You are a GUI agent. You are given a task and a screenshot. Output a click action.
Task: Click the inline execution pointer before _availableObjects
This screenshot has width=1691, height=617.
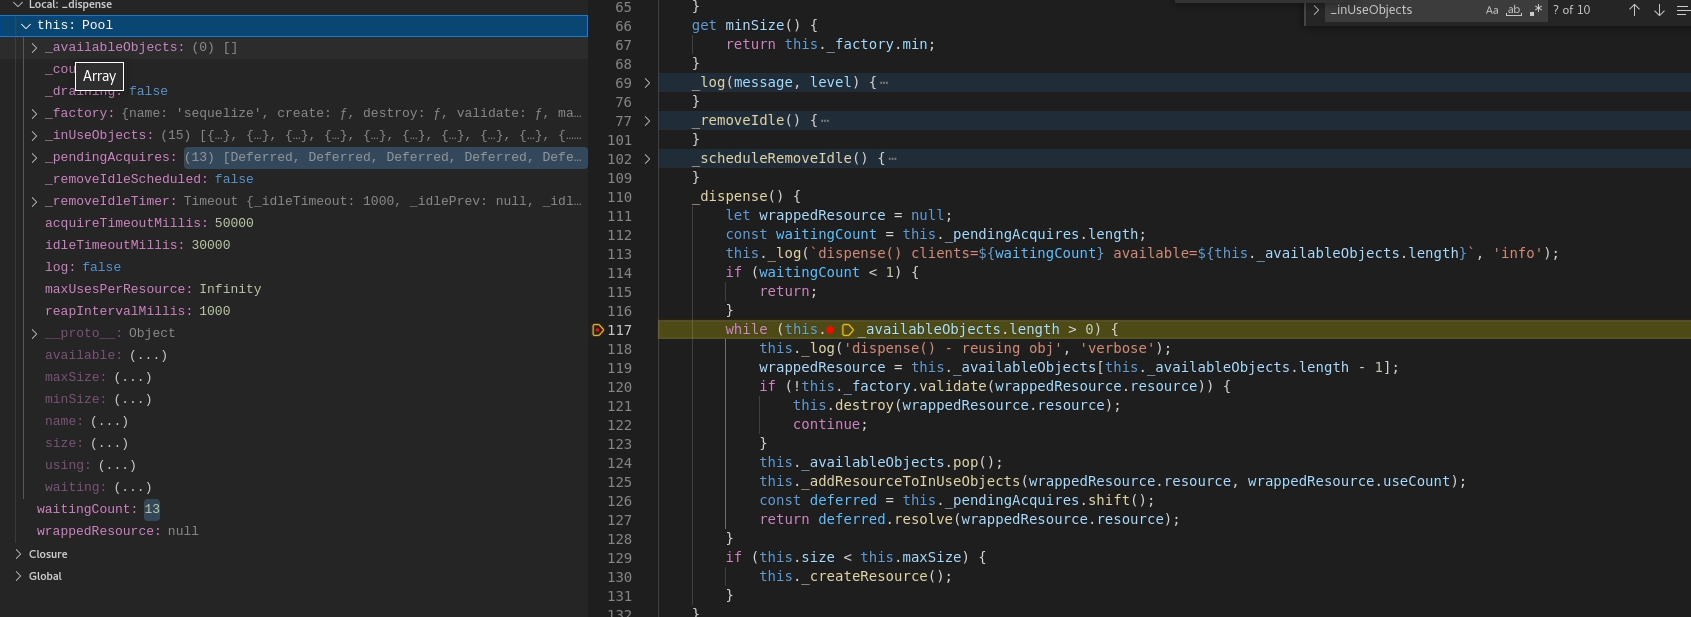848,330
